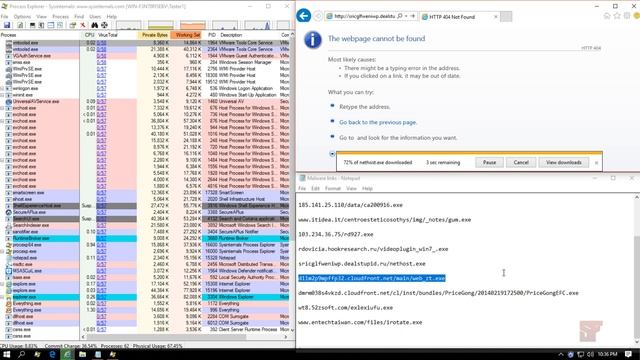Screen dimensions: 640x360
Task: Click the orange physical memory mini graph
Action: coord(193,25)
